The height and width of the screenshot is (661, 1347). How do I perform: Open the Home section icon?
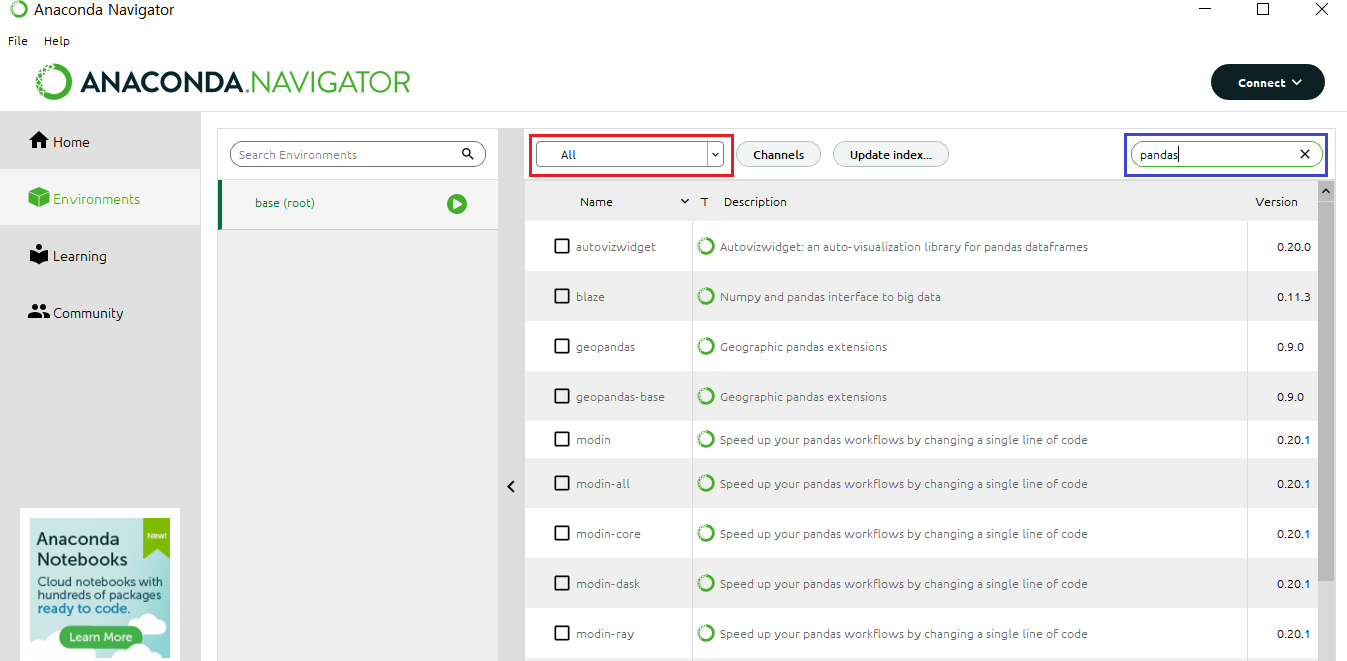[39, 140]
